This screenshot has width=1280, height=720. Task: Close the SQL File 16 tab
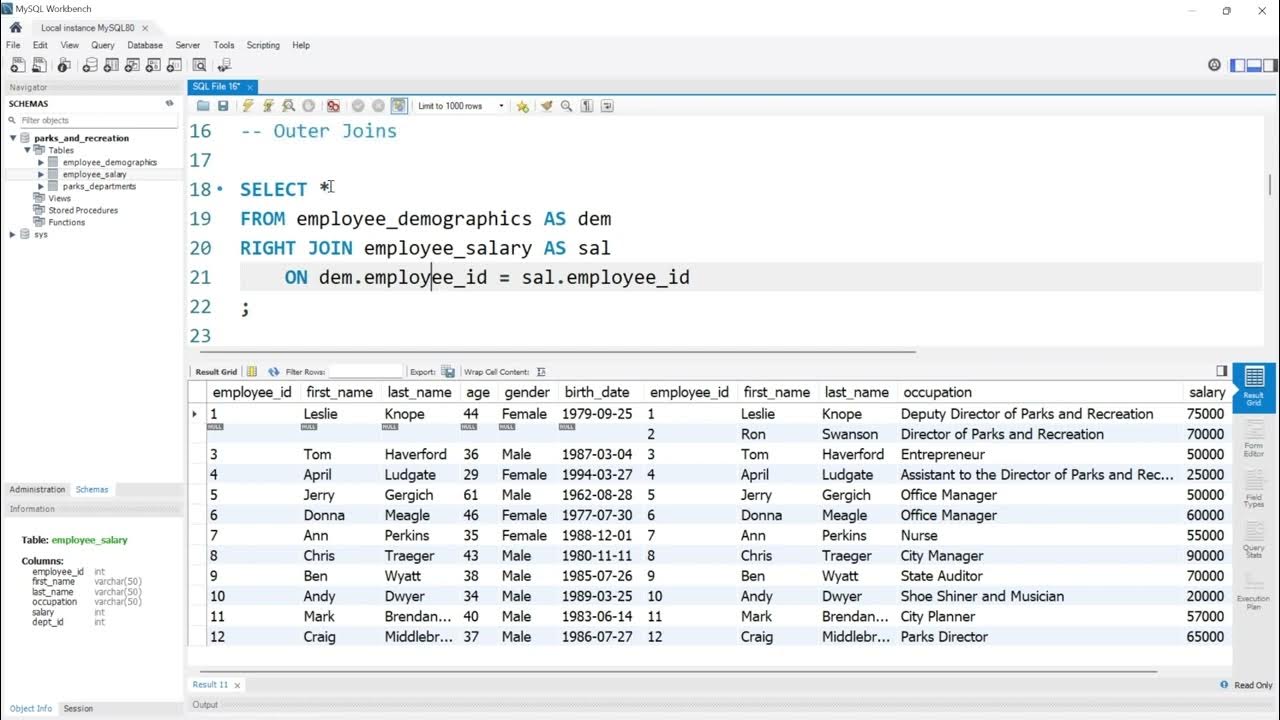(250, 87)
